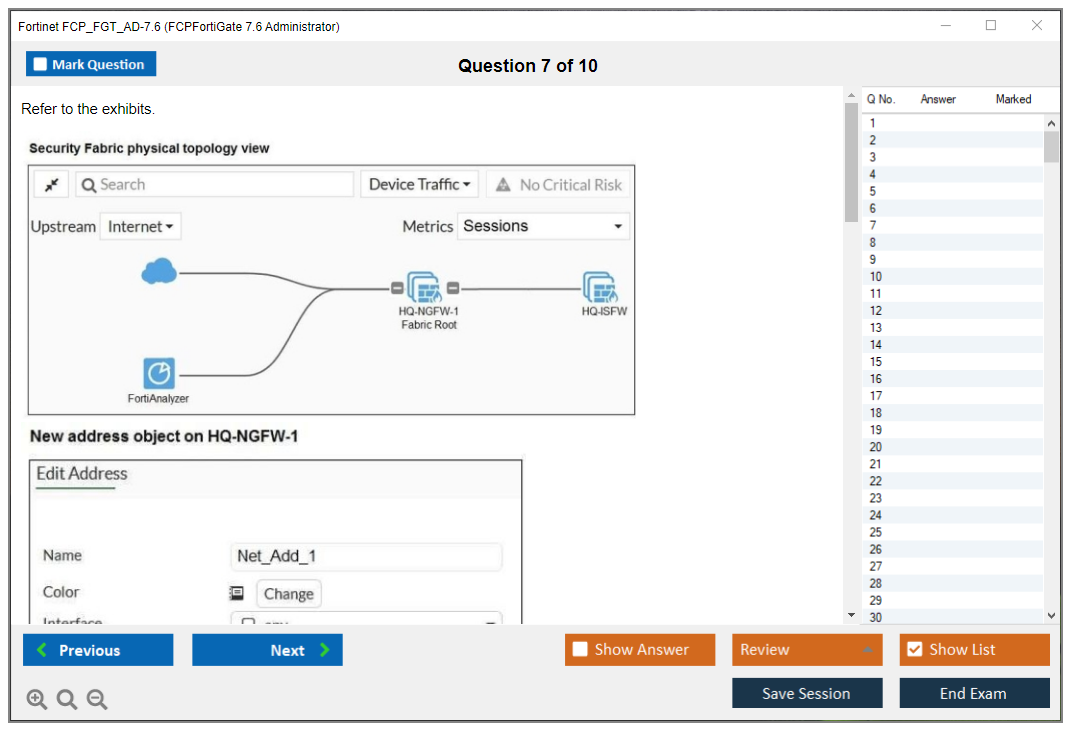The height and width of the screenshot is (735, 1075).
Task: Open the Device Traffic dropdown
Action: (419, 185)
